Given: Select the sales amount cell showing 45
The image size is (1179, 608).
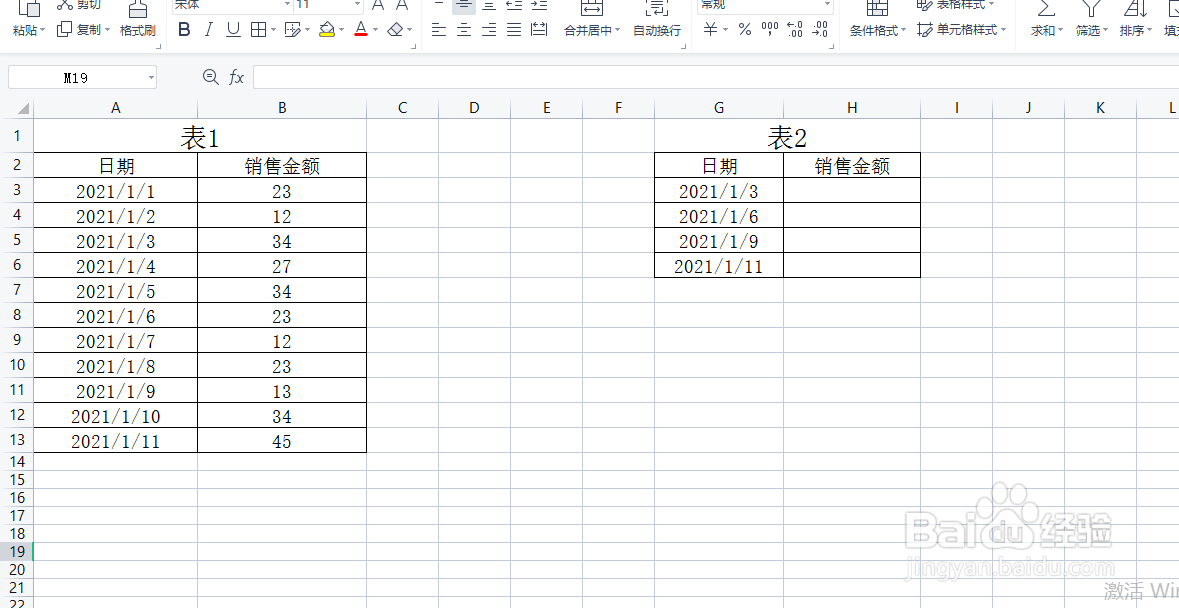Looking at the screenshot, I should tap(282, 441).
